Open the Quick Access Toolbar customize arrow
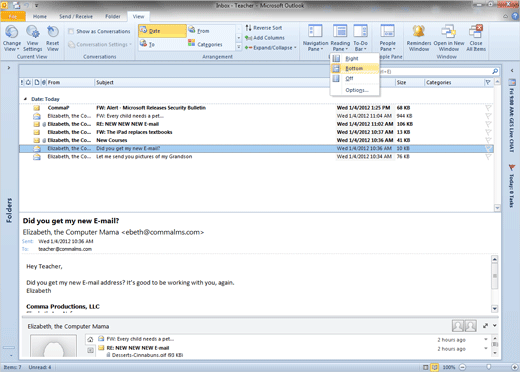Image resolution: width=520 pixels, height=372 pixels. coord(36,5)
